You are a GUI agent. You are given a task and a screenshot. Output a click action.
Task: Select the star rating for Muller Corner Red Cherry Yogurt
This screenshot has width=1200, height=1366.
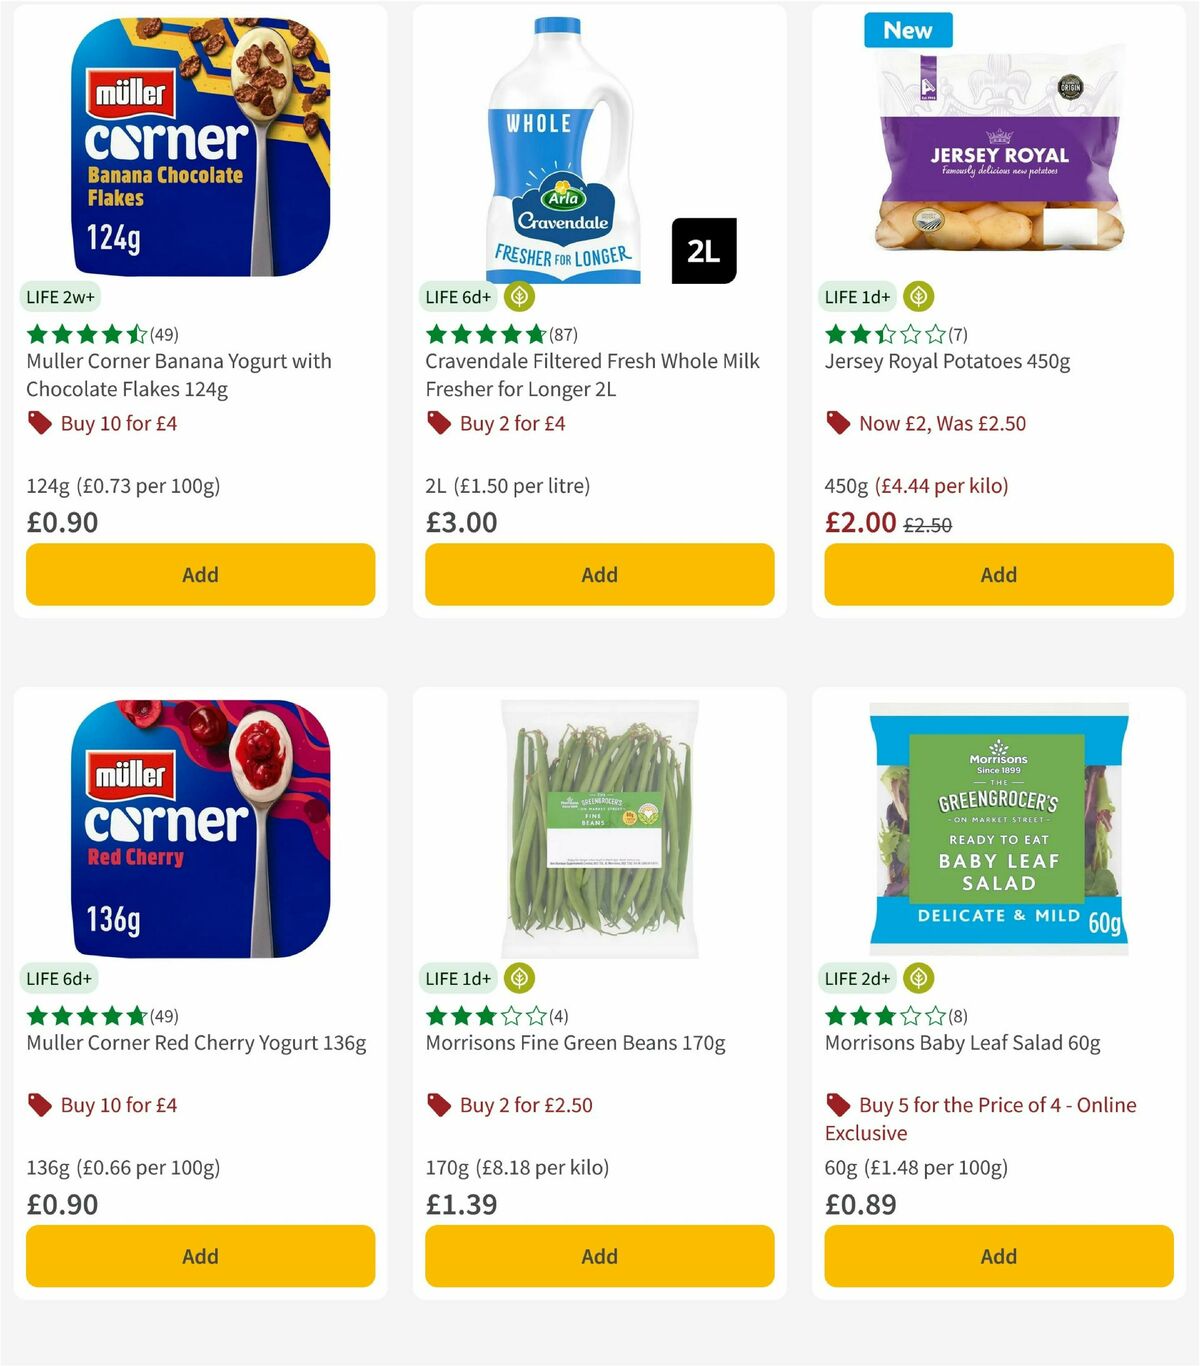pos(87,1016)
